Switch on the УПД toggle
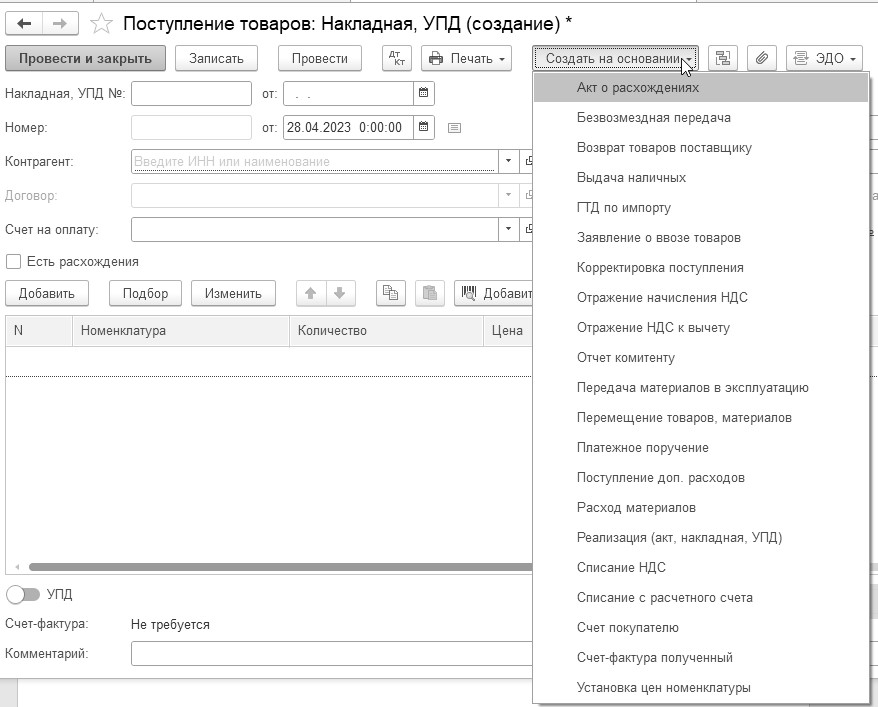Image resolution: width=878 pixels, height=707 pixels. click(23, 594)
